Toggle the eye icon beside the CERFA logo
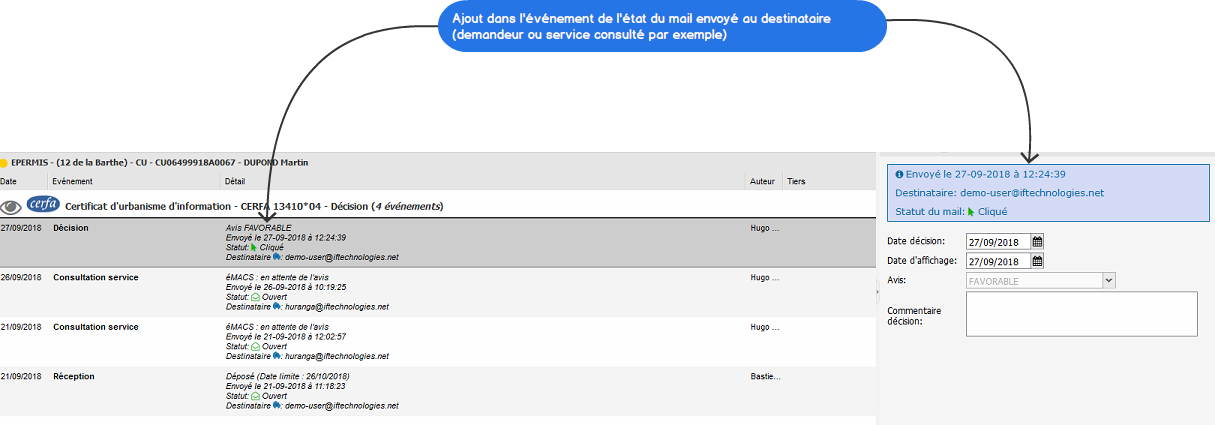The width and height of the screenshot is (1215, 425). tap(11, 207)
